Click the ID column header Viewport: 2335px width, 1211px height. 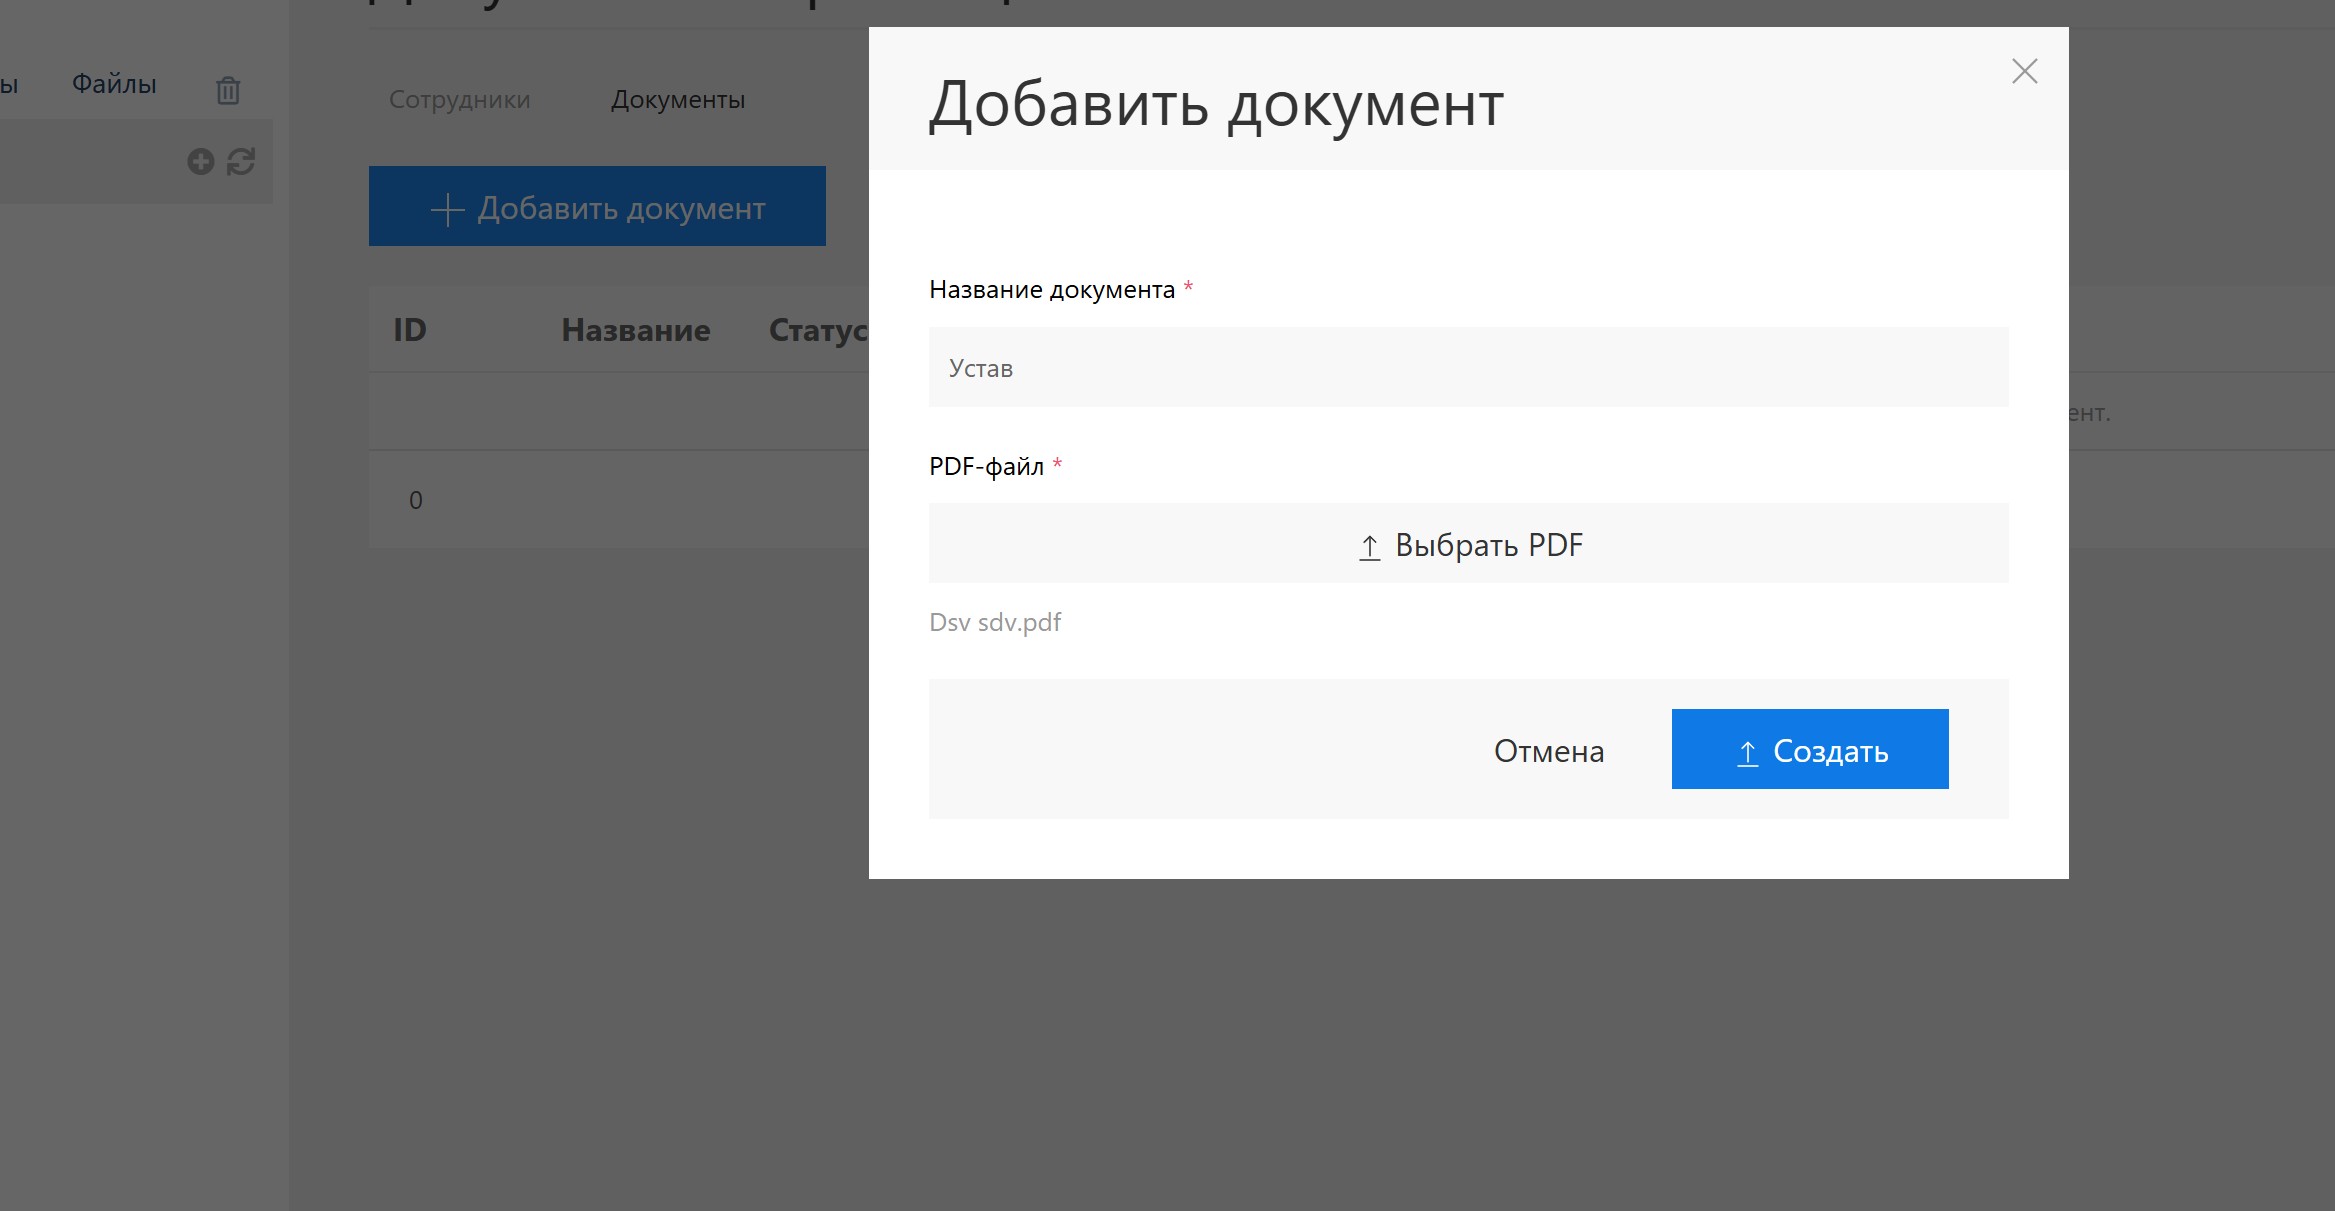coord(410,330)
